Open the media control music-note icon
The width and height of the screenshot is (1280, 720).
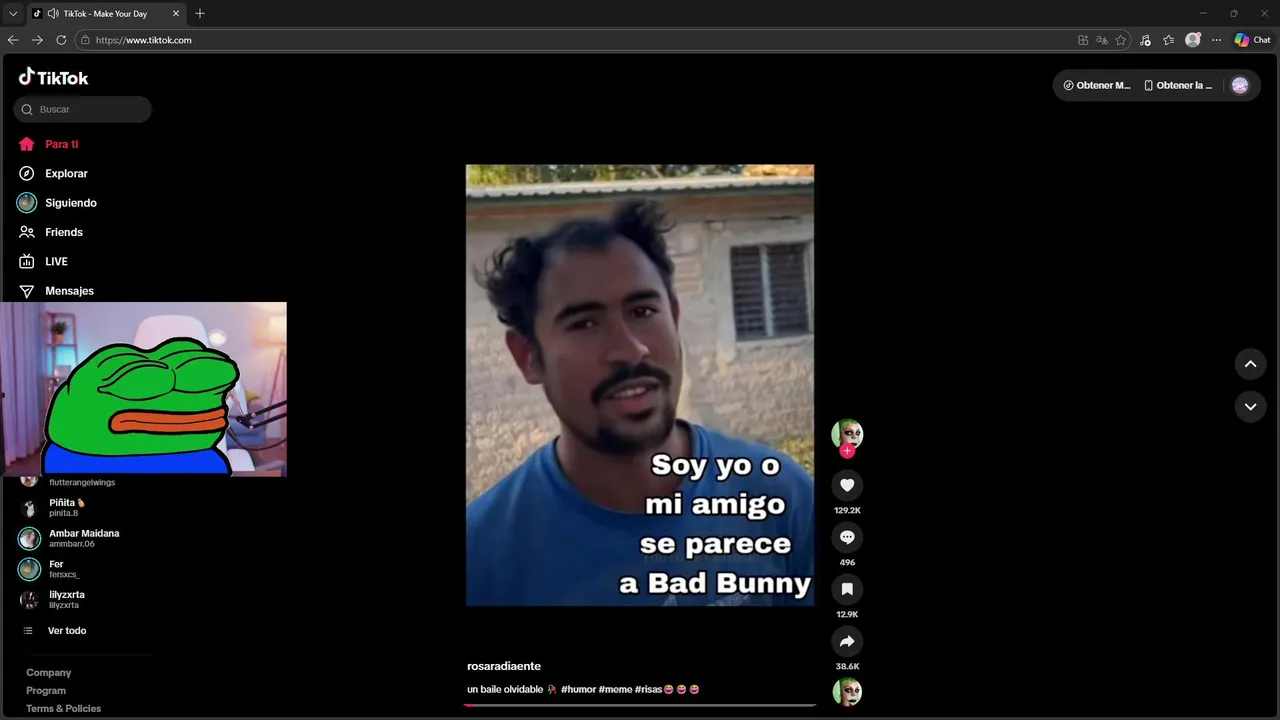pyautogui.click(x=1145, y=40)
